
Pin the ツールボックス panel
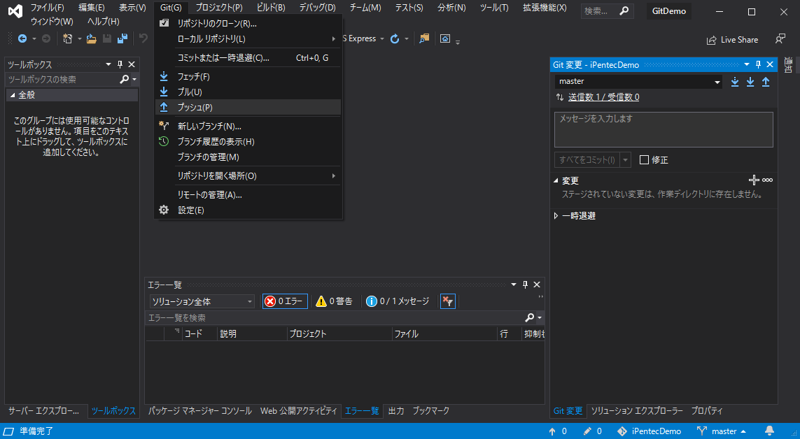point(120,64)
